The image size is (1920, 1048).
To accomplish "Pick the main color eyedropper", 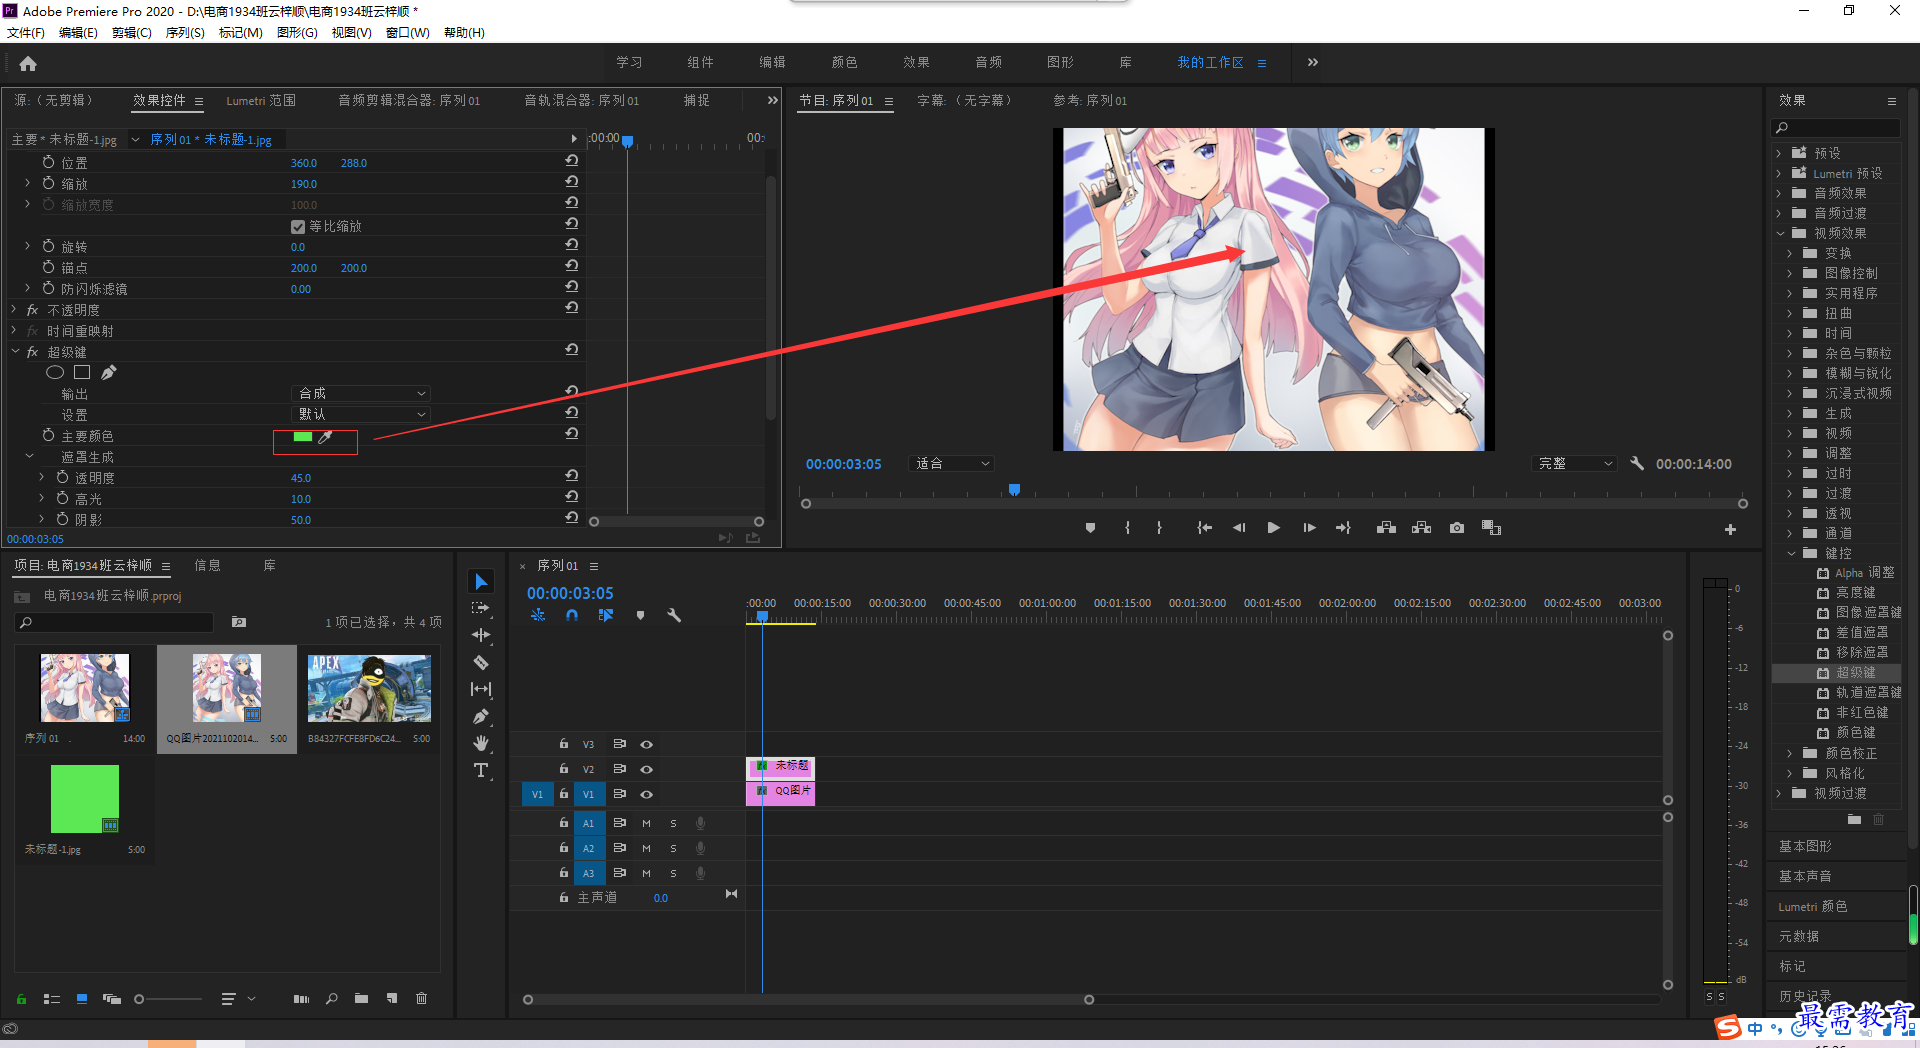I will [325, 437].
